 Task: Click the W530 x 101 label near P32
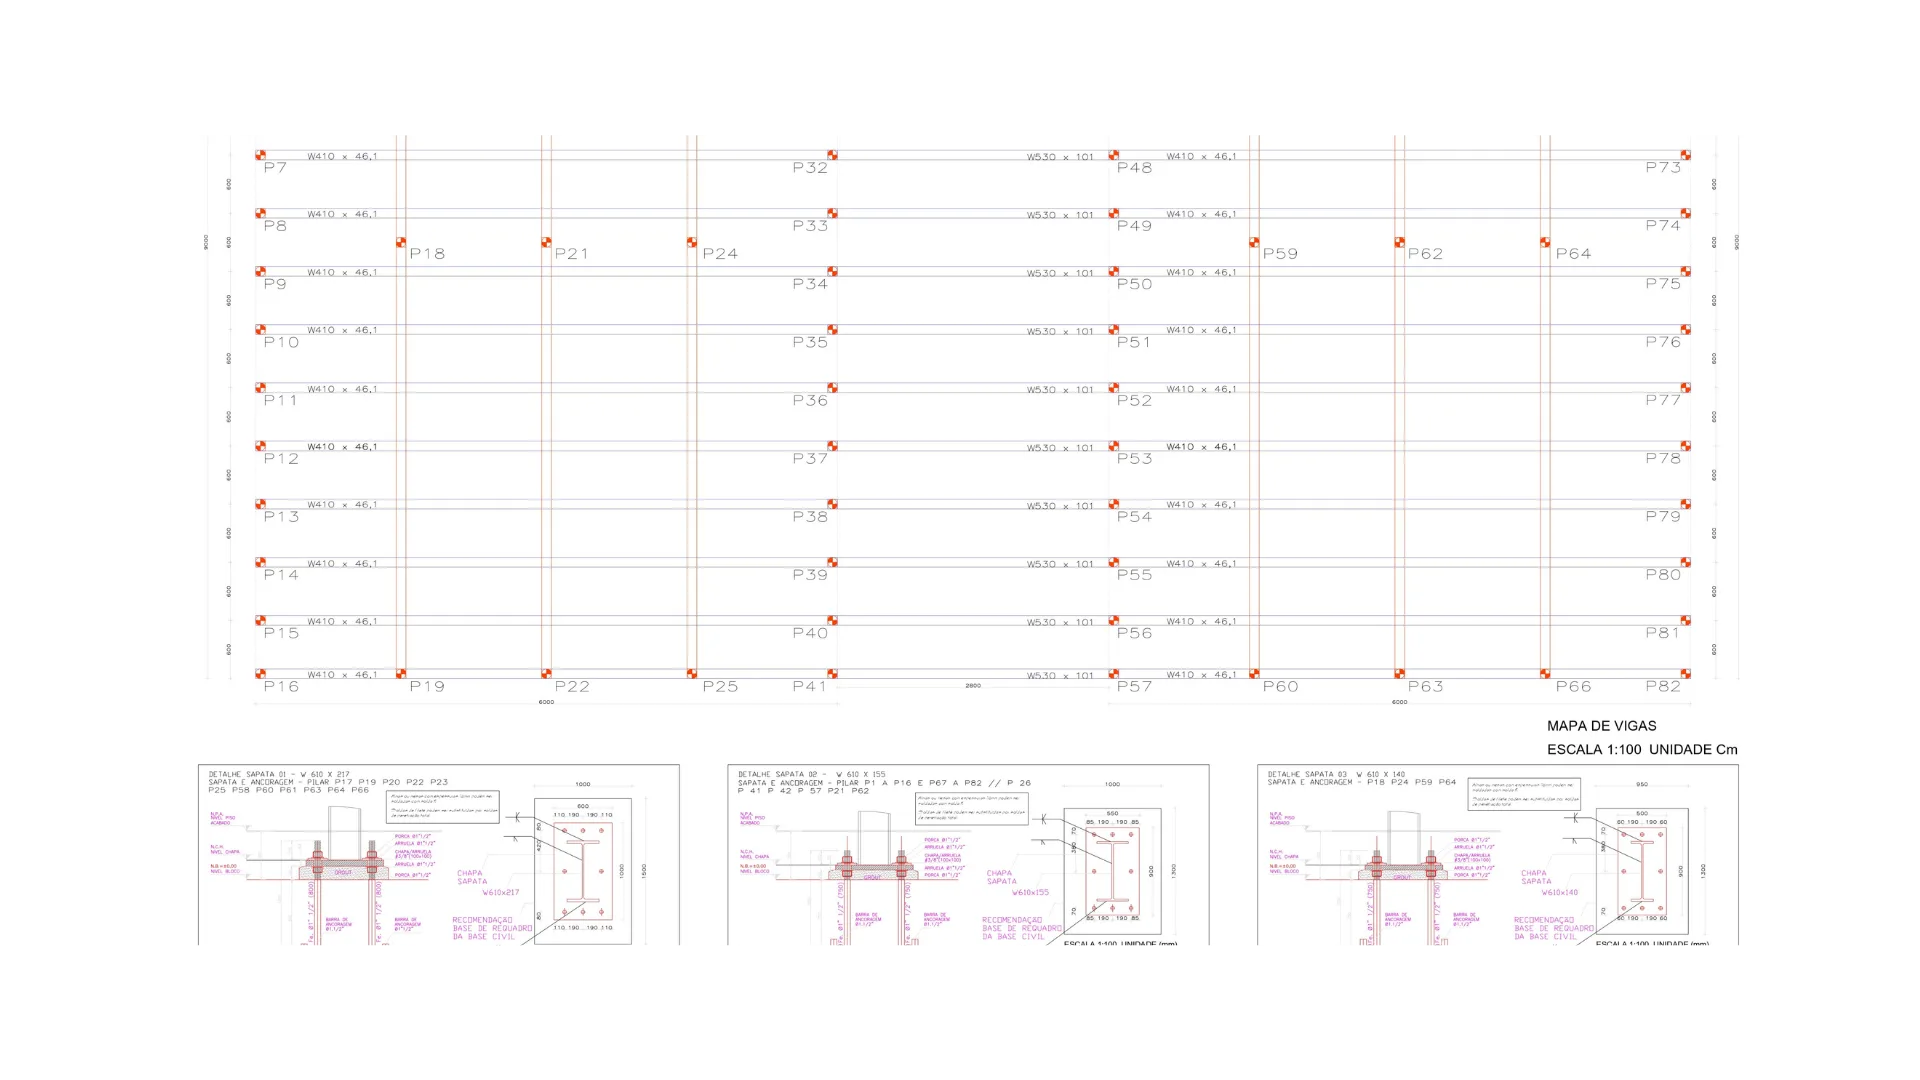point(1060,157)
